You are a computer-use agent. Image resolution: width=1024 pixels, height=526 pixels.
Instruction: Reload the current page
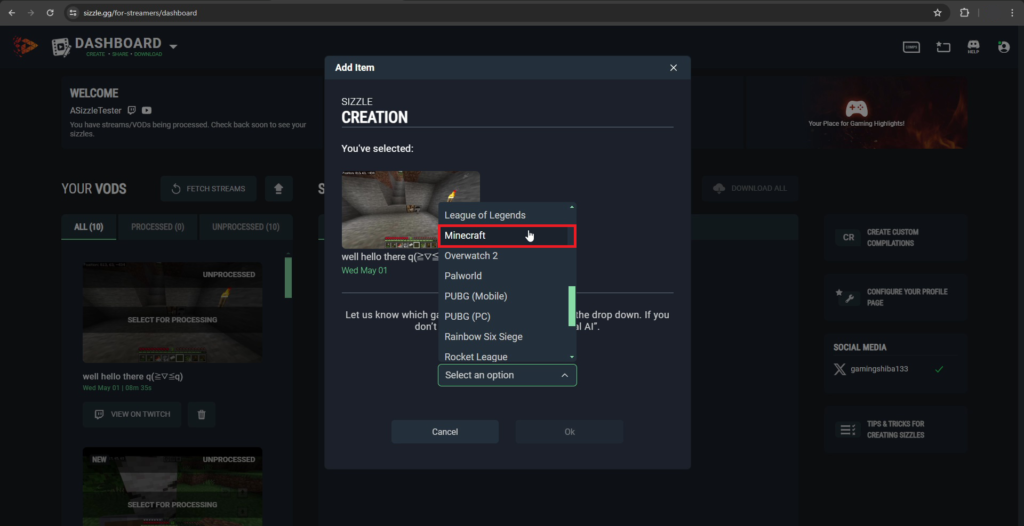click(50, 12)
